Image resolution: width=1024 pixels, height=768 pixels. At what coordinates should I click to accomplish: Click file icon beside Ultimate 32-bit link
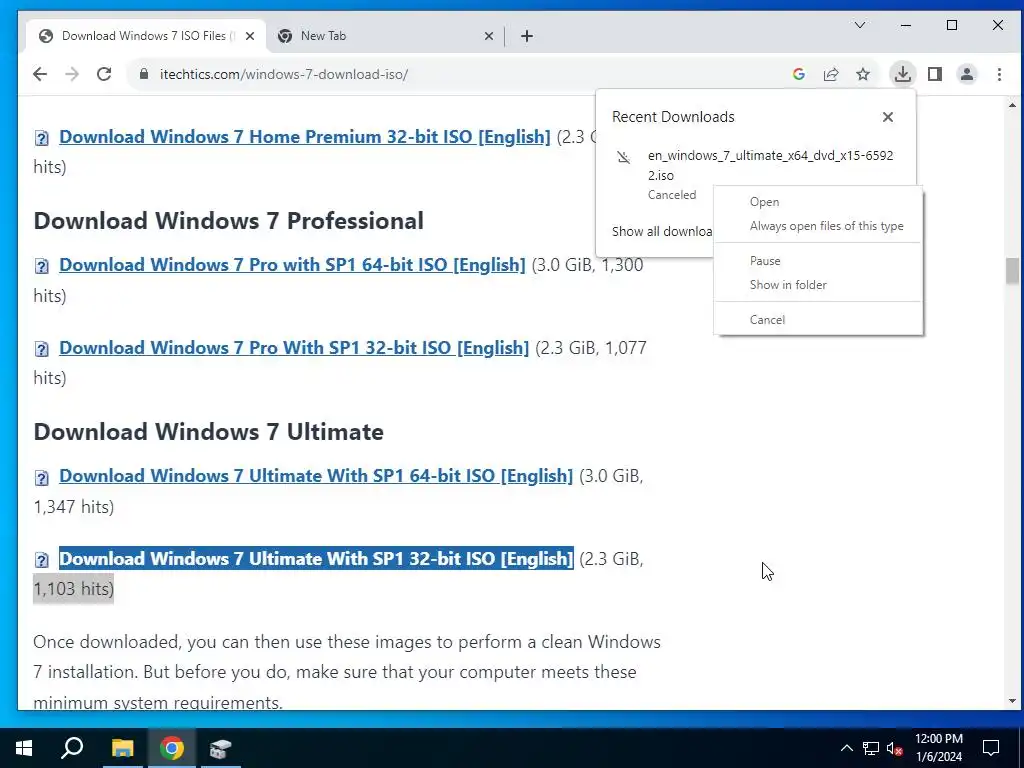[x=42, y=560]
